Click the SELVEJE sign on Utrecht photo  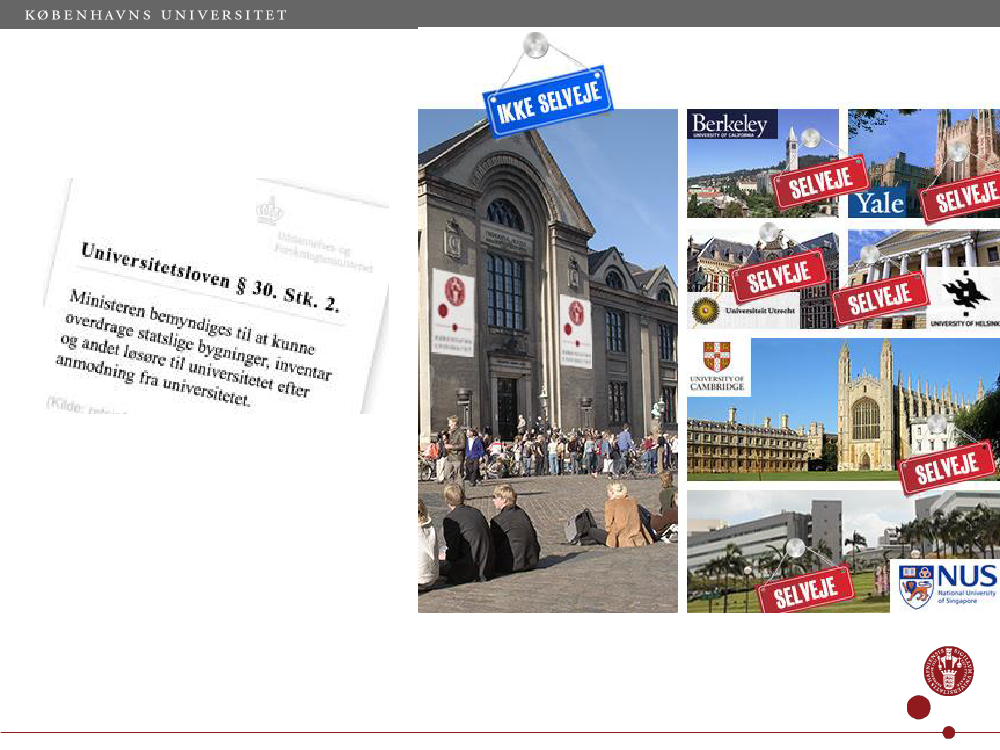point(779,276)
